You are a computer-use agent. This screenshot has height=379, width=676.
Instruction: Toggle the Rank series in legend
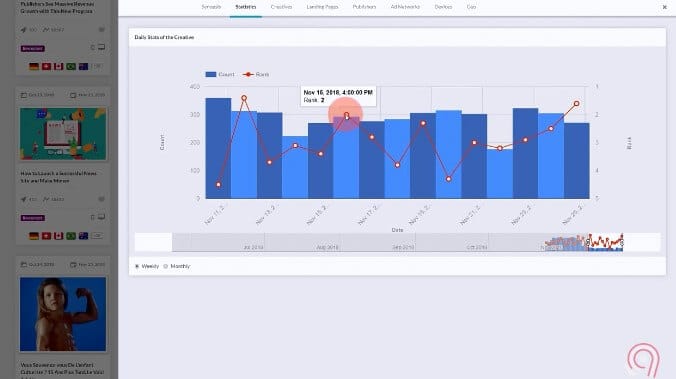[x=256, y=75]
